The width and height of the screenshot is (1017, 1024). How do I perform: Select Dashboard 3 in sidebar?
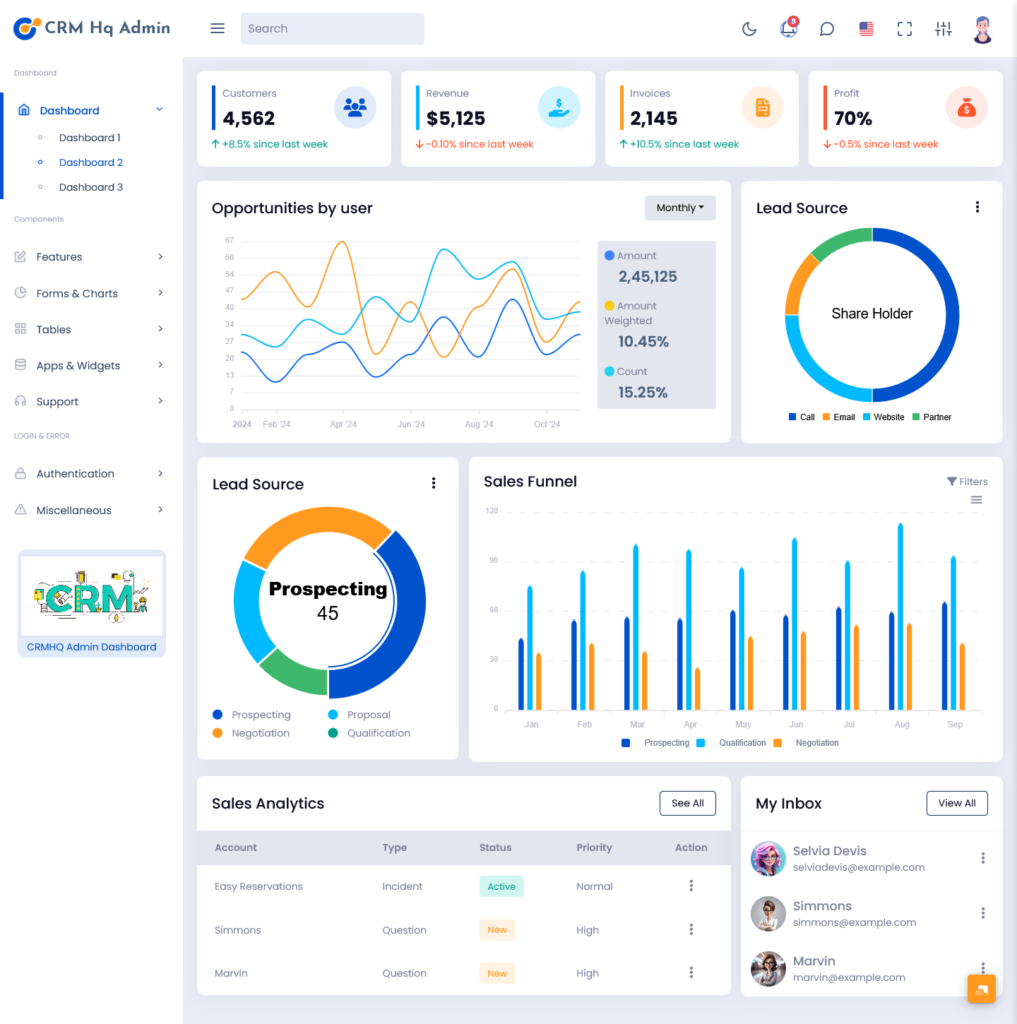tap(90, 187)
